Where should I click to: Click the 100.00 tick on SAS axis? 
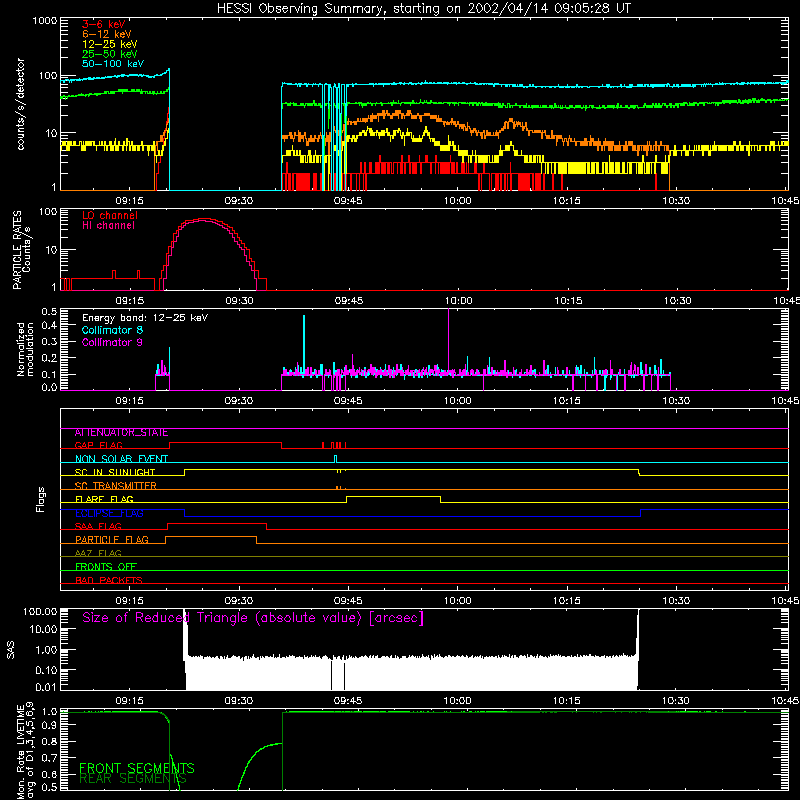40,611
